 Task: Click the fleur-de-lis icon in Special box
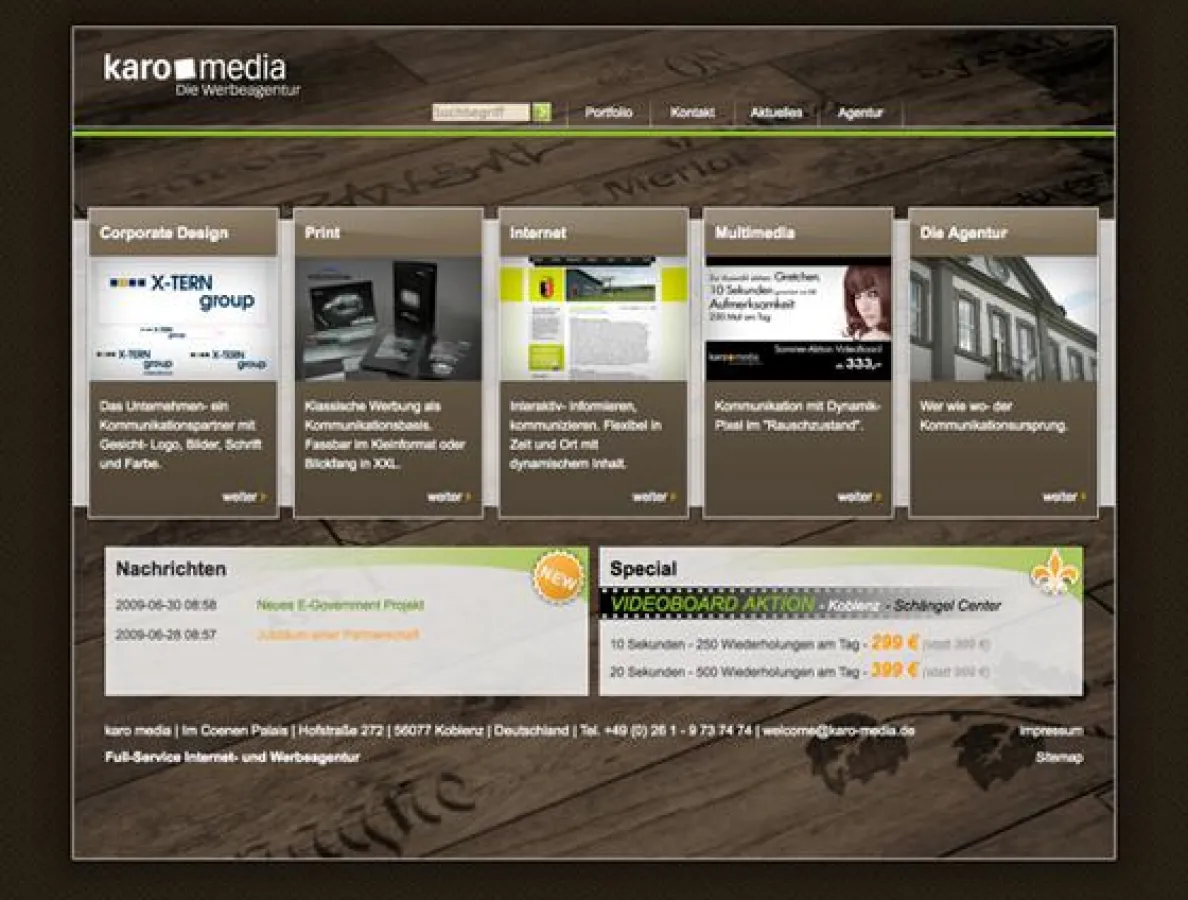point(1055,574)
